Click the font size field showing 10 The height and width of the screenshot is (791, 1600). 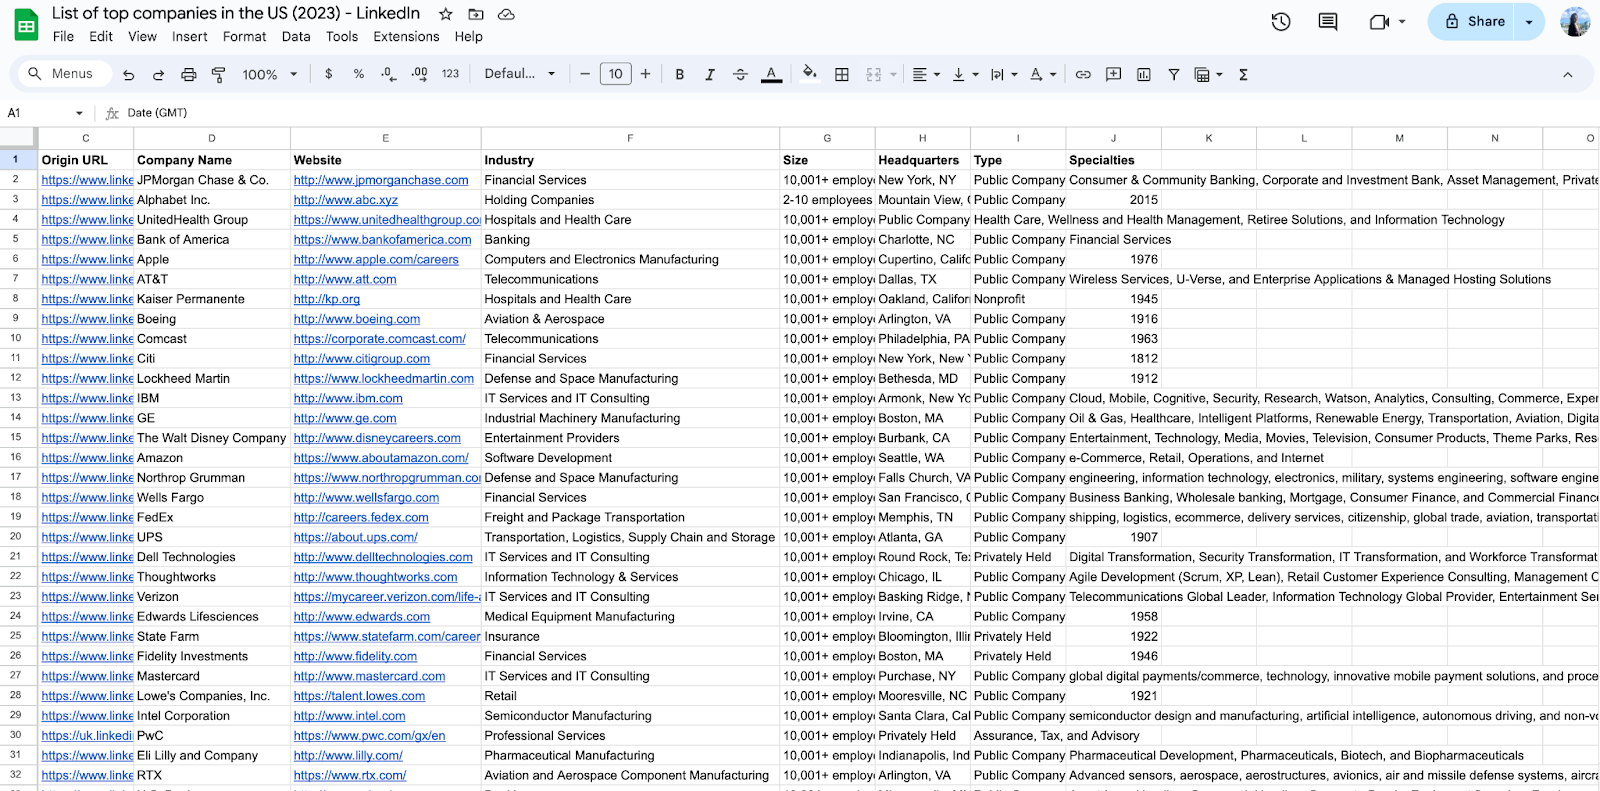[615, 74]
